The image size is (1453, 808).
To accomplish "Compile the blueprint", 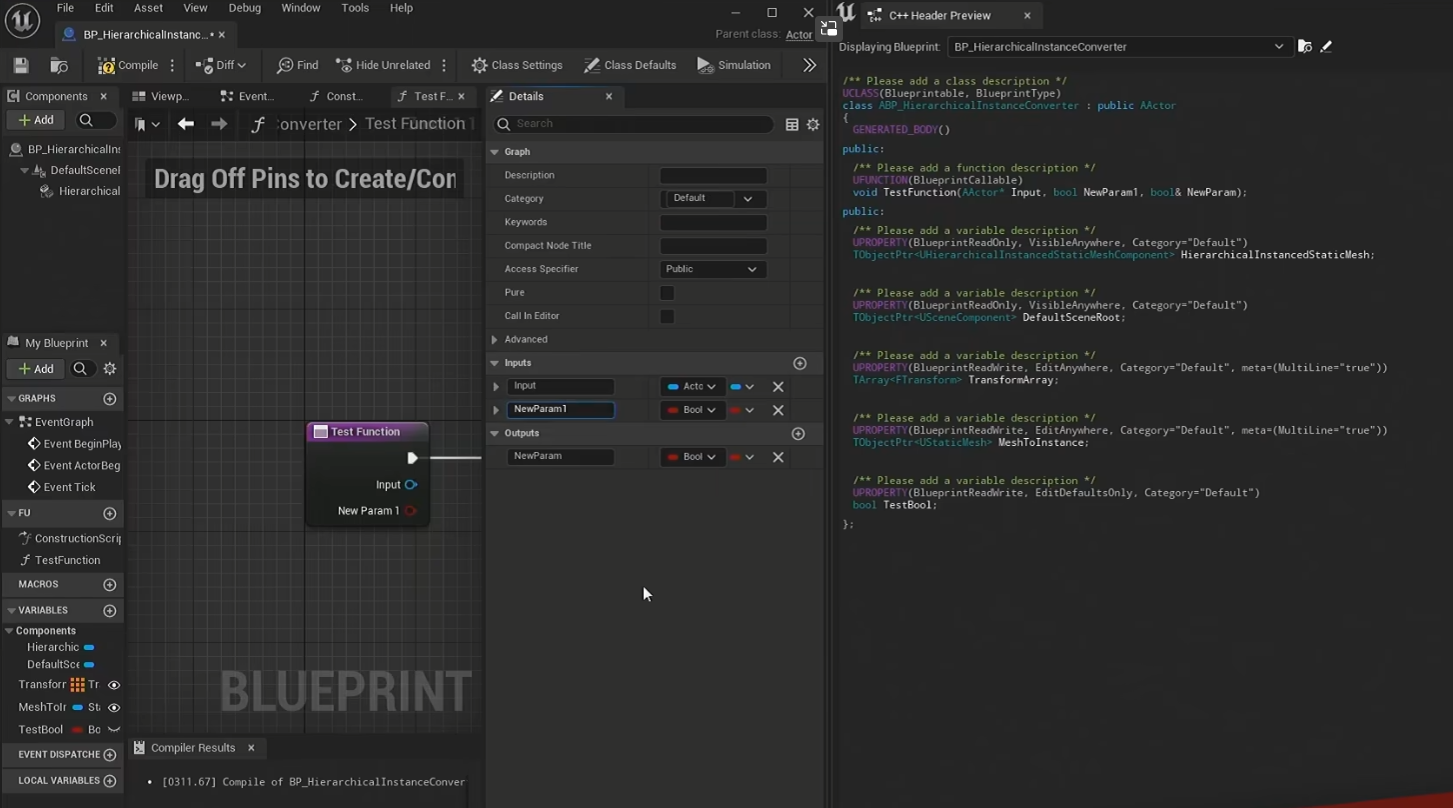I will coord(128,65).
